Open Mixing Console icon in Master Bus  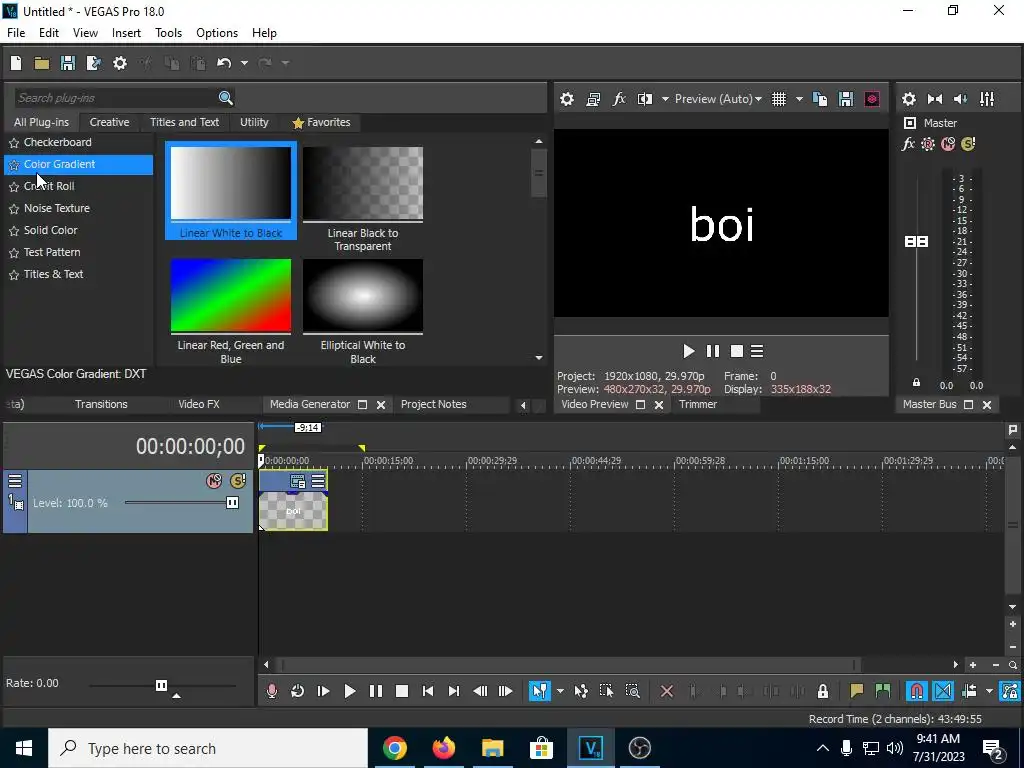987,99
